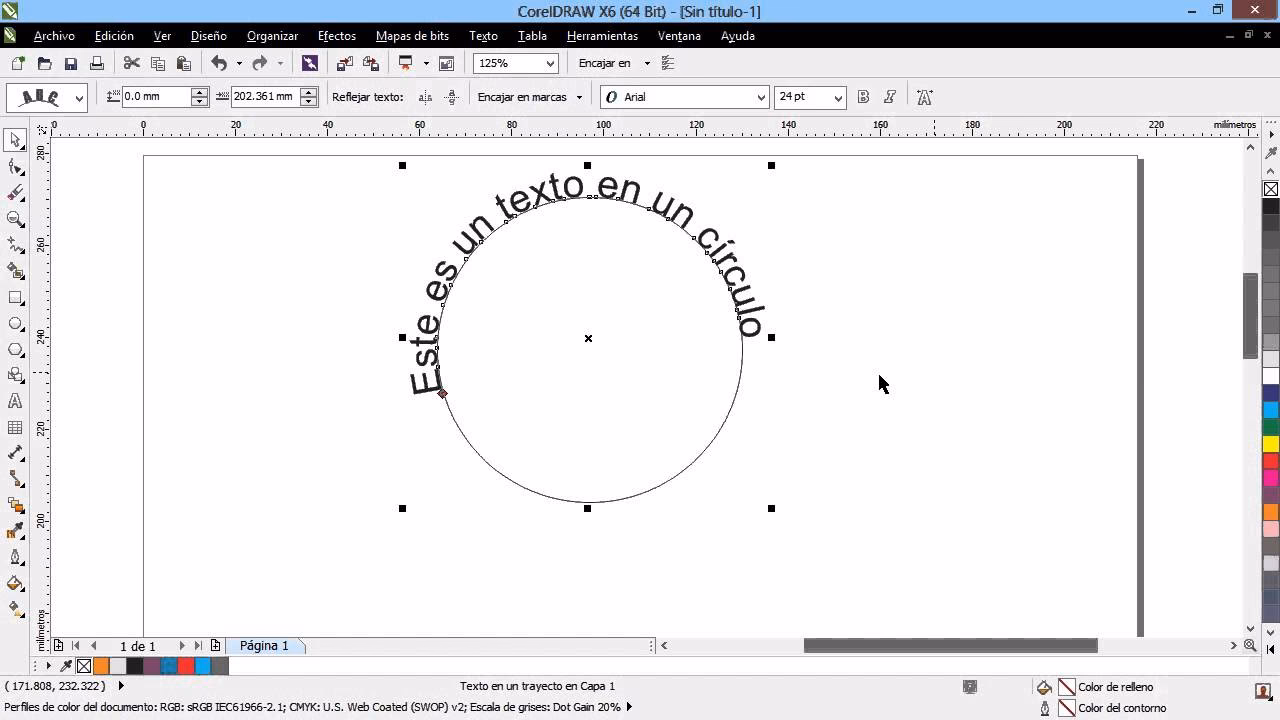This screenshot has height=720, width=1280.
Task: Toggle bold text formatting
Action: 862,97
